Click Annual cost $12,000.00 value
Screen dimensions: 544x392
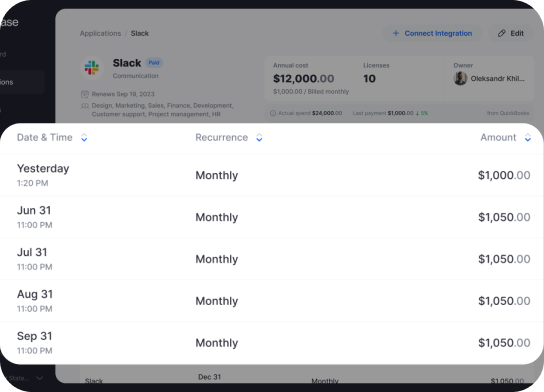point(304,79)
